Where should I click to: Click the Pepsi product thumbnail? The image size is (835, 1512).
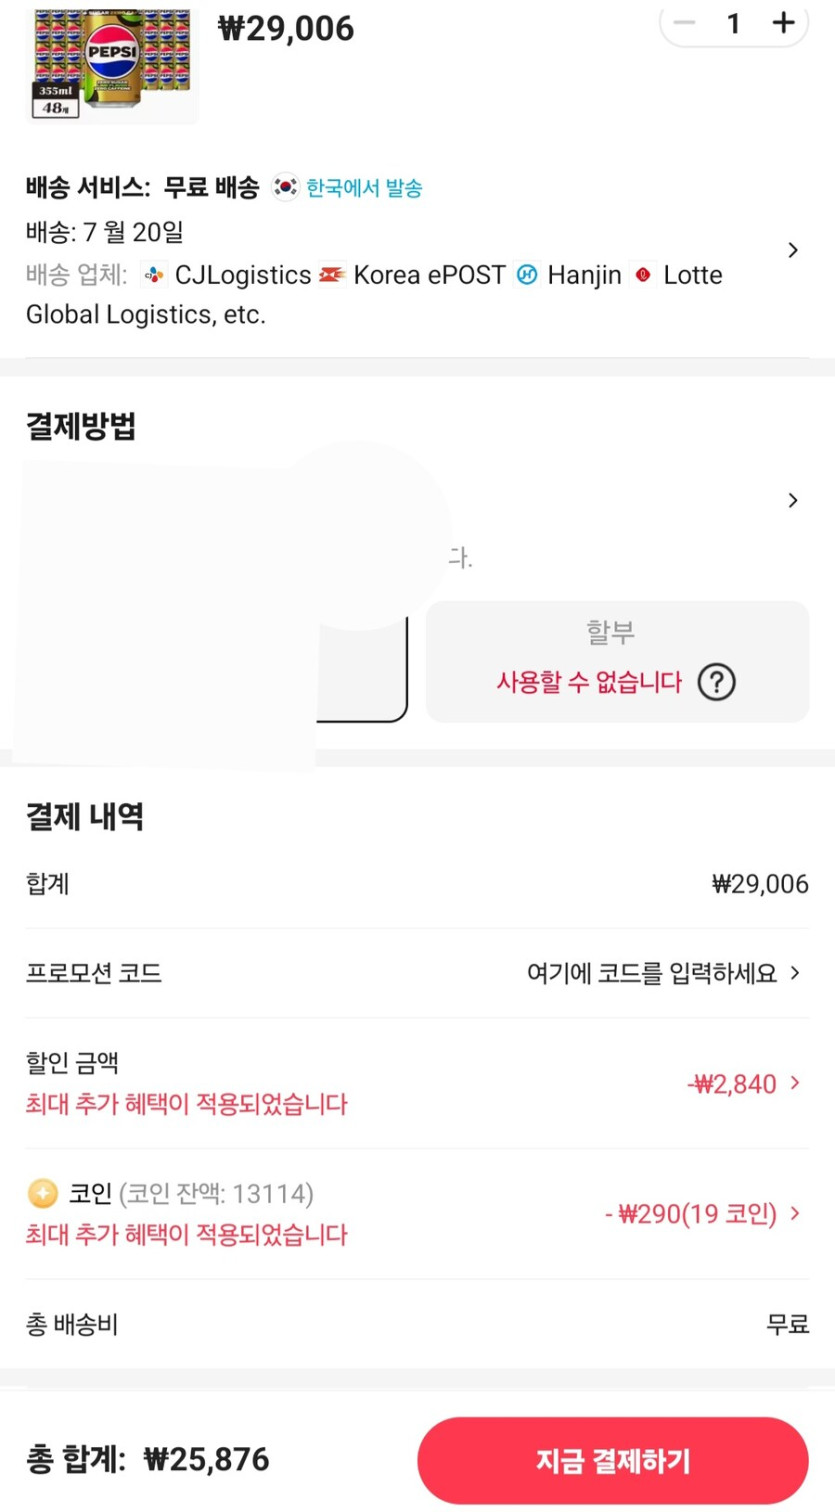click(111, 62)
